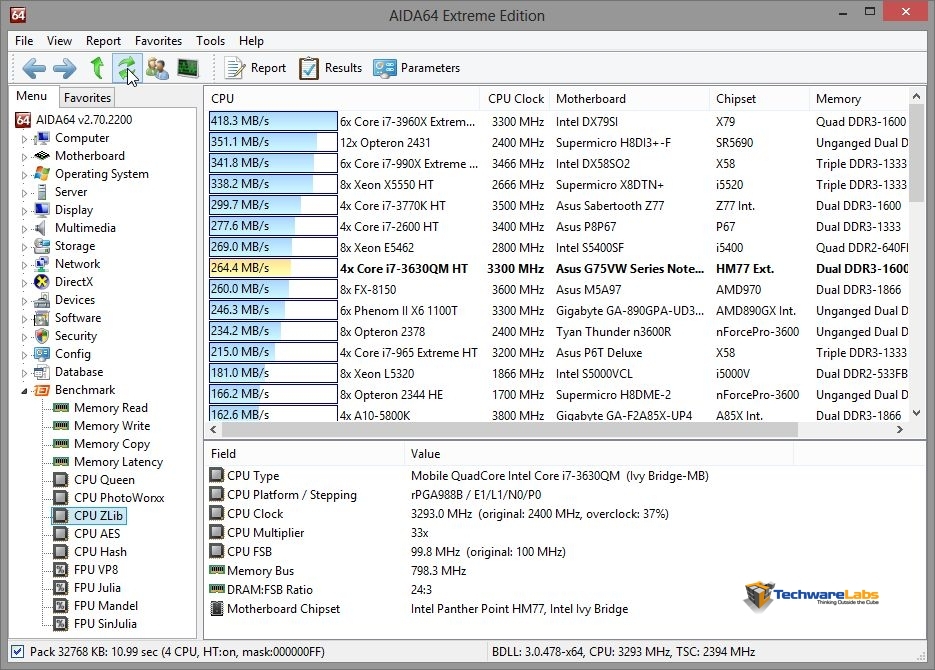The width and height of the screenshot is (935, 670).
Task: Click the results list horizontal scrollbar thumb
Action: click(509, 429)
